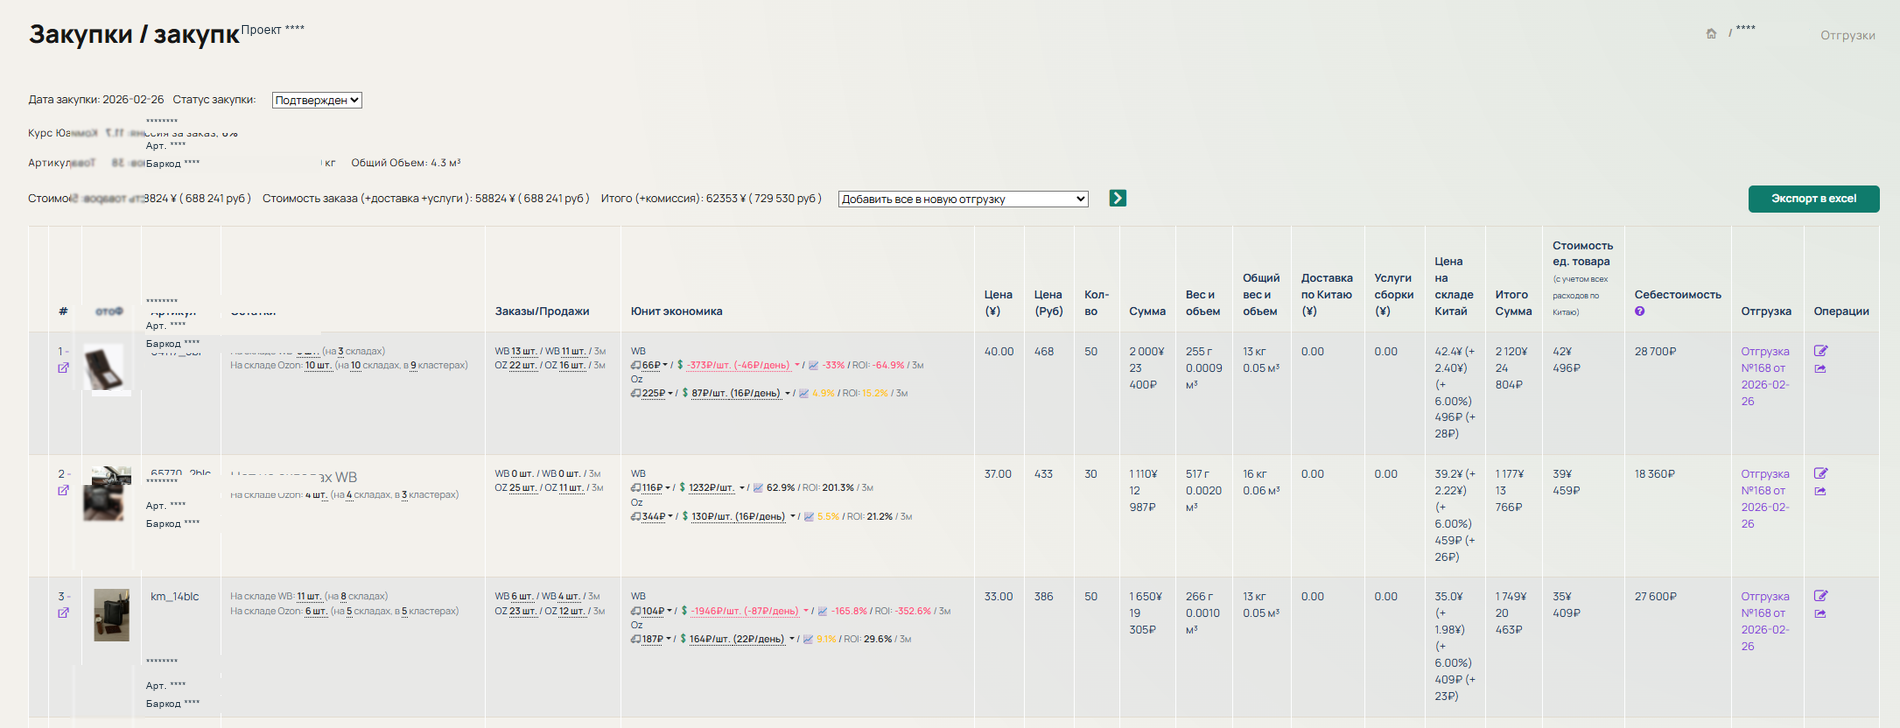Click the chart icon before -33%

(813, 366)
